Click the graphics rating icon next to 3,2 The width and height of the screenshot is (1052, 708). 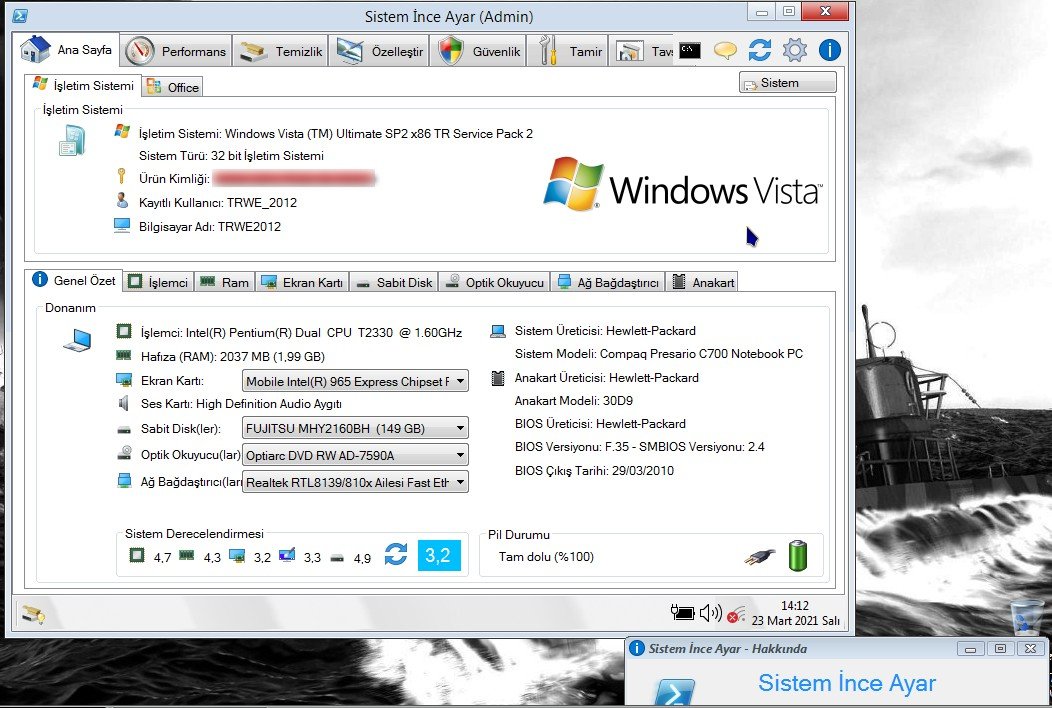237,556
